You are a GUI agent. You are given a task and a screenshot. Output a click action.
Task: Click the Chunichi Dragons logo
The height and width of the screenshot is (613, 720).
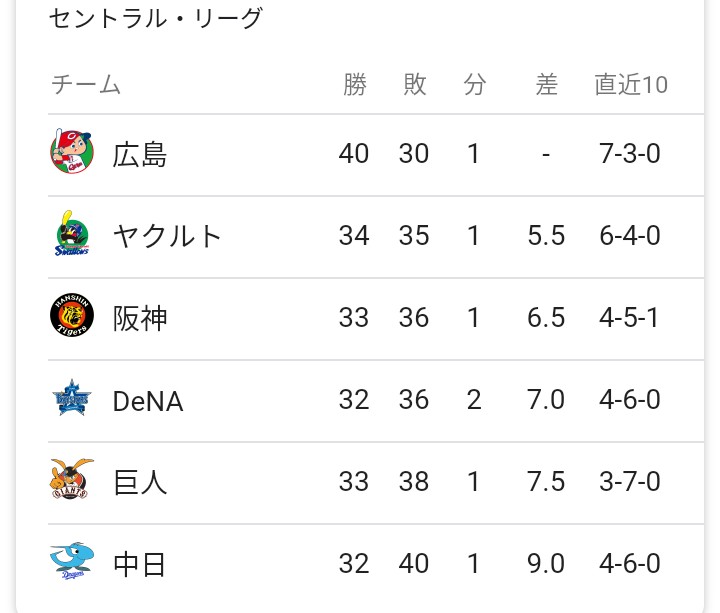tap(72, 561)
